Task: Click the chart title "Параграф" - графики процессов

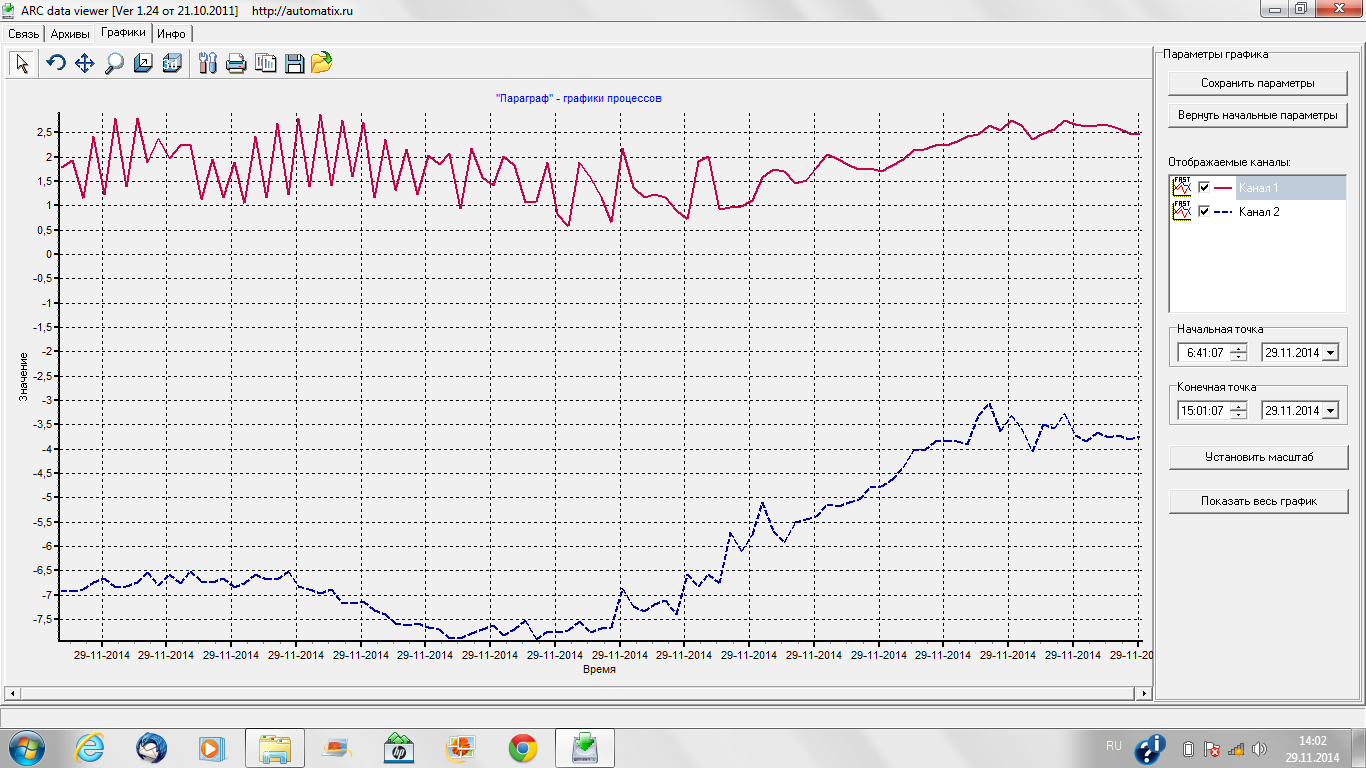Action: point(578,98)
